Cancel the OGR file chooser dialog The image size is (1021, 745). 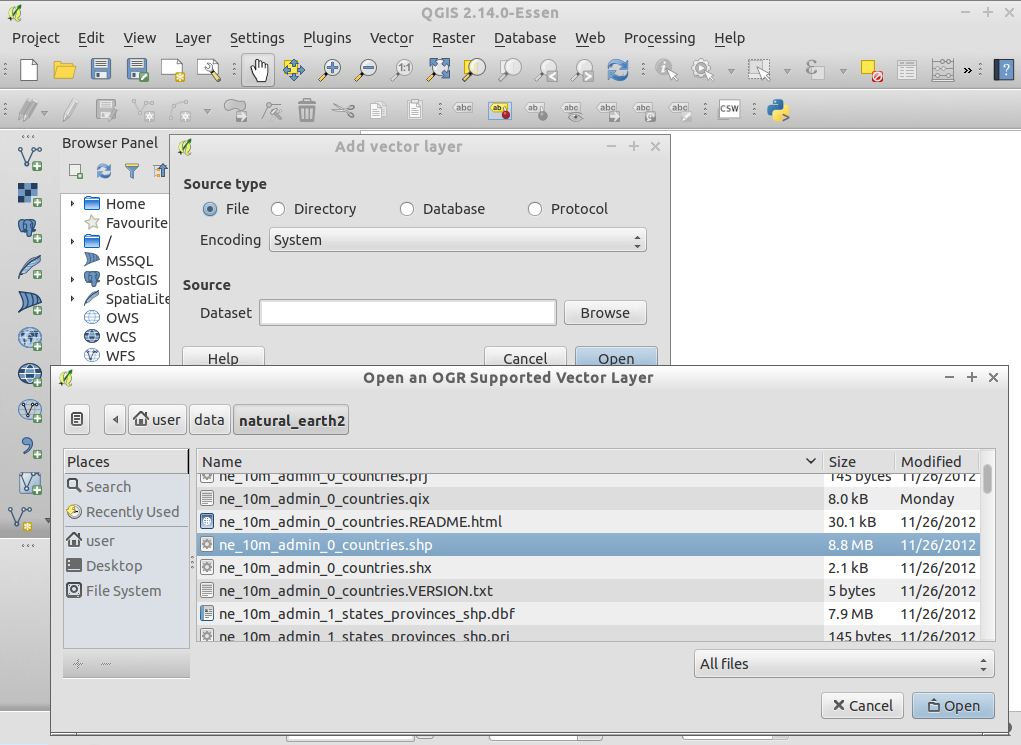(862, 705)
